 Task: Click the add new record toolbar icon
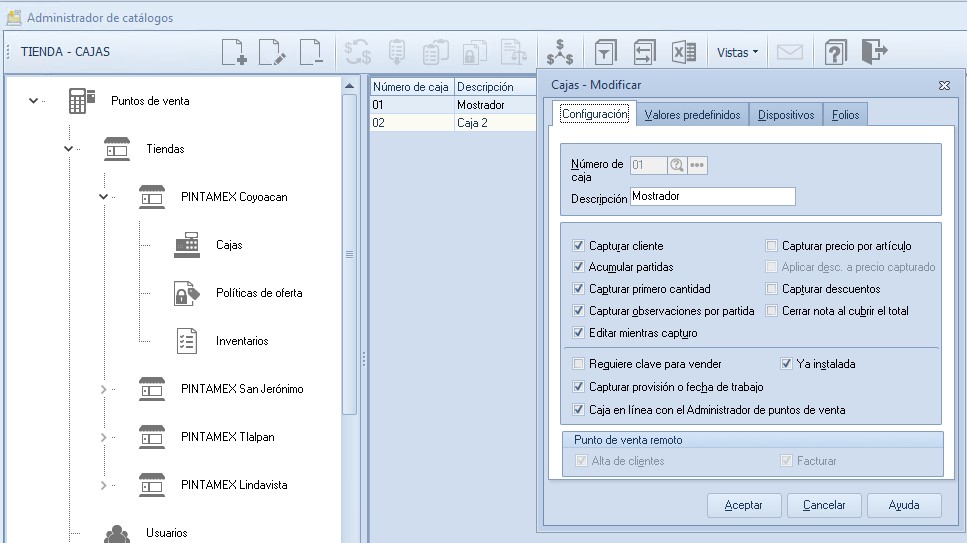point(234,52)
